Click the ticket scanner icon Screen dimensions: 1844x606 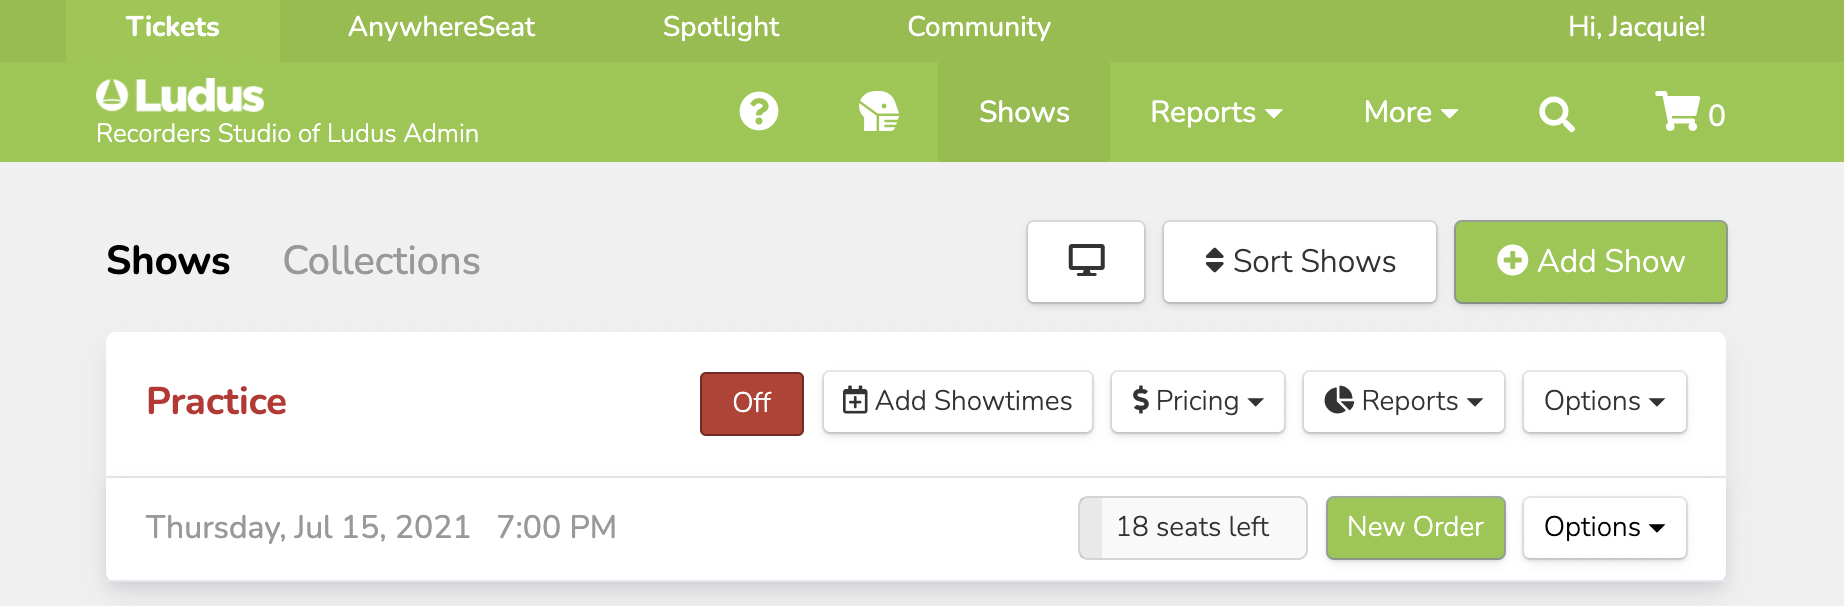click(x=878, y=111)
